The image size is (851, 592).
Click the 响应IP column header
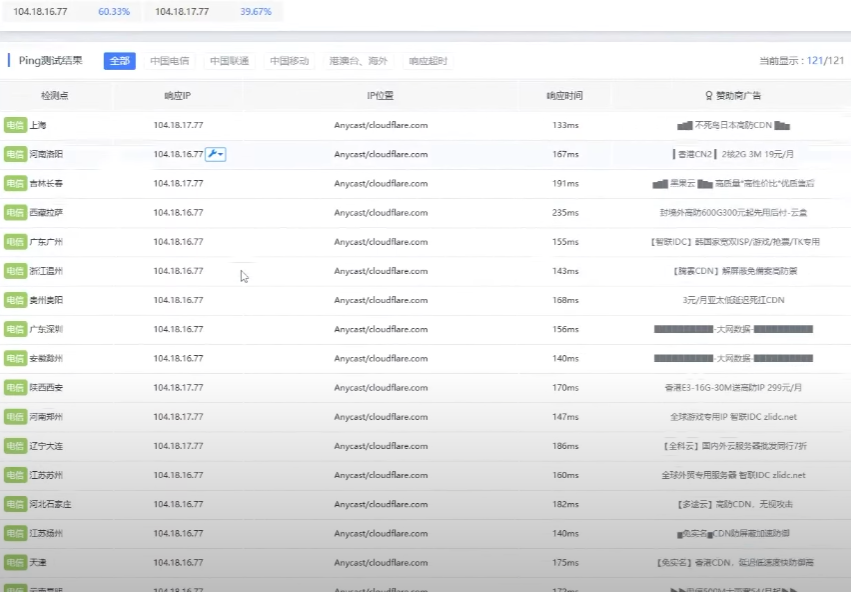coord(178,96)
